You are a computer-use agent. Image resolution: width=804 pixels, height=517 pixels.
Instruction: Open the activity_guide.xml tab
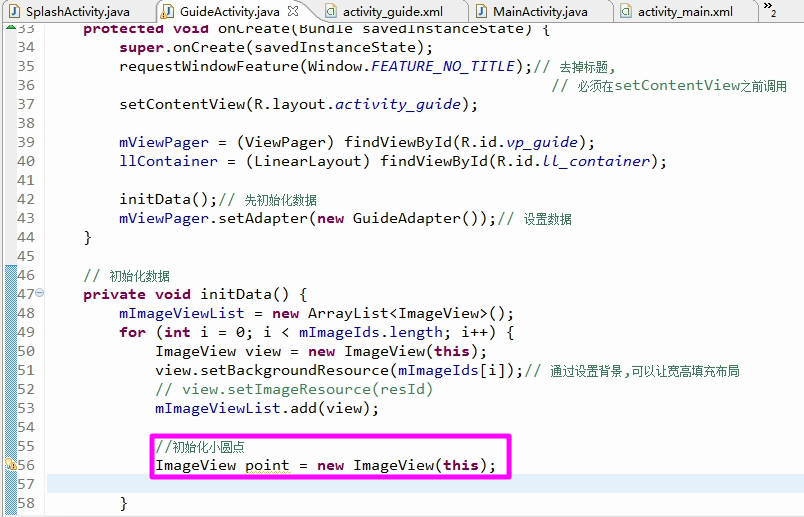tap(393, 11)
